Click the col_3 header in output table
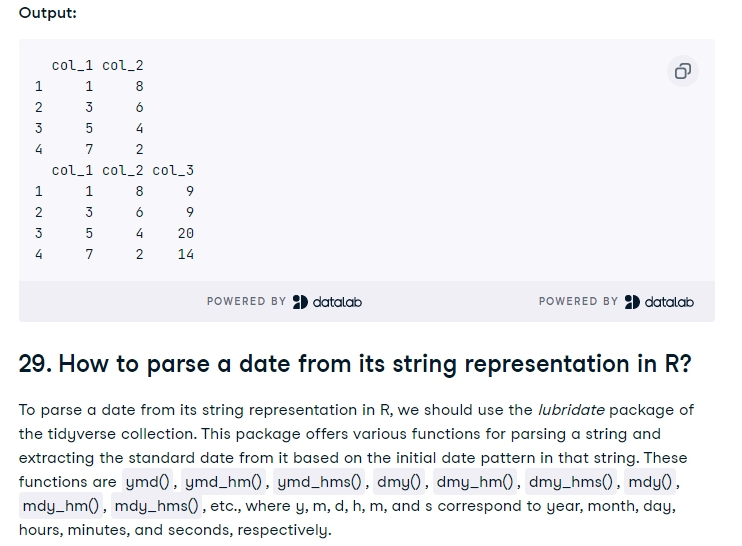 [173, 170]
